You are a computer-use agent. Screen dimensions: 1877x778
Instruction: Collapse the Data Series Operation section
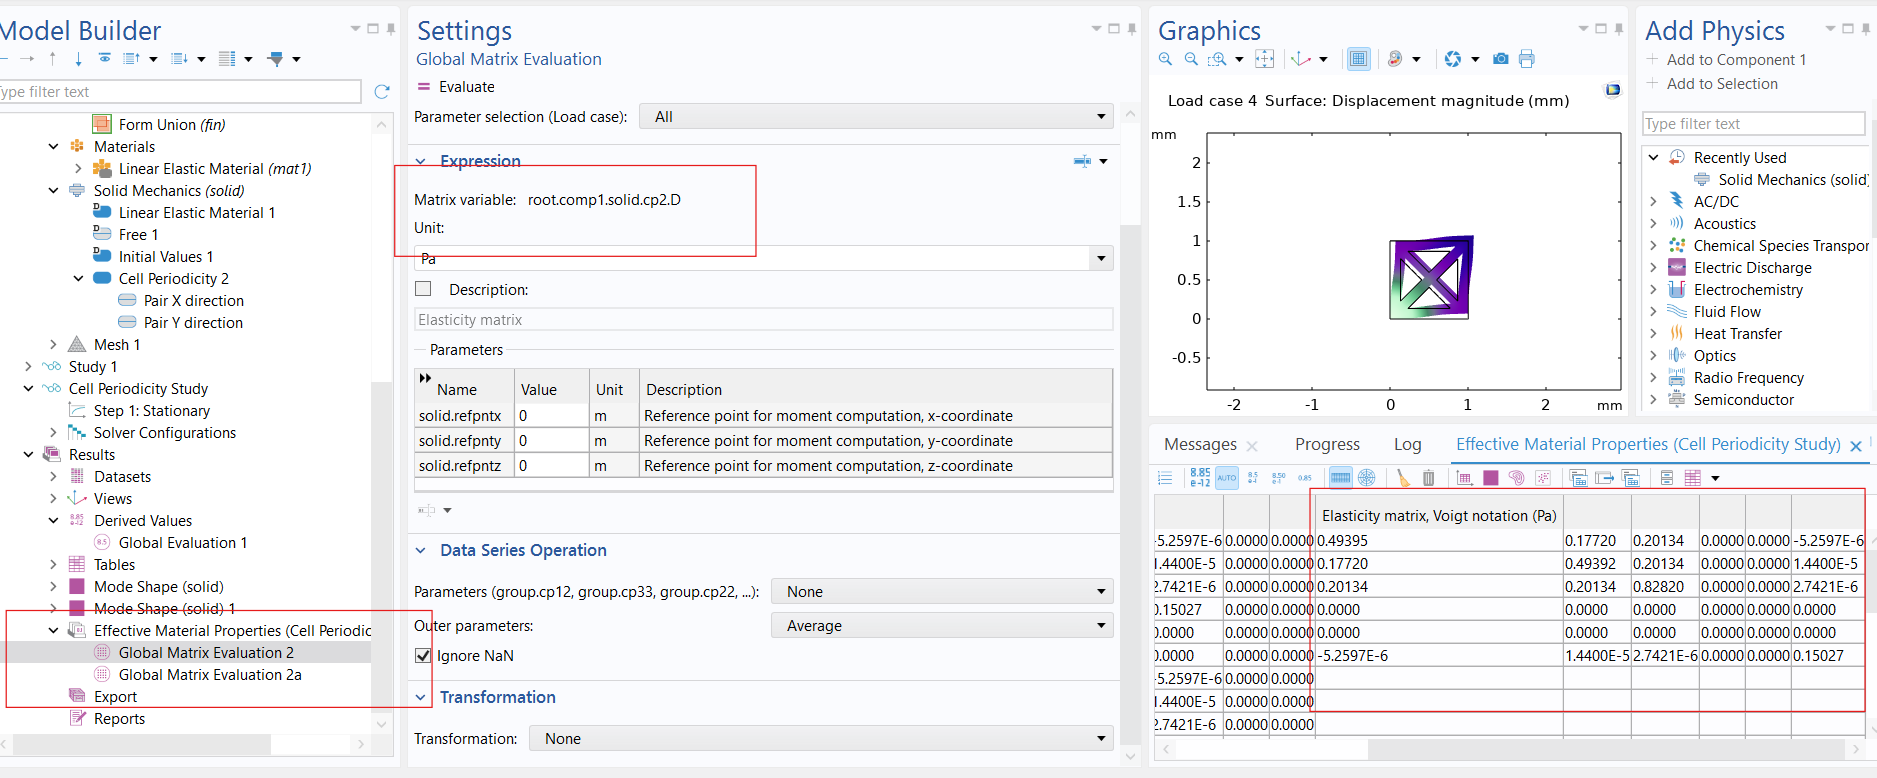tap(422, 550)
